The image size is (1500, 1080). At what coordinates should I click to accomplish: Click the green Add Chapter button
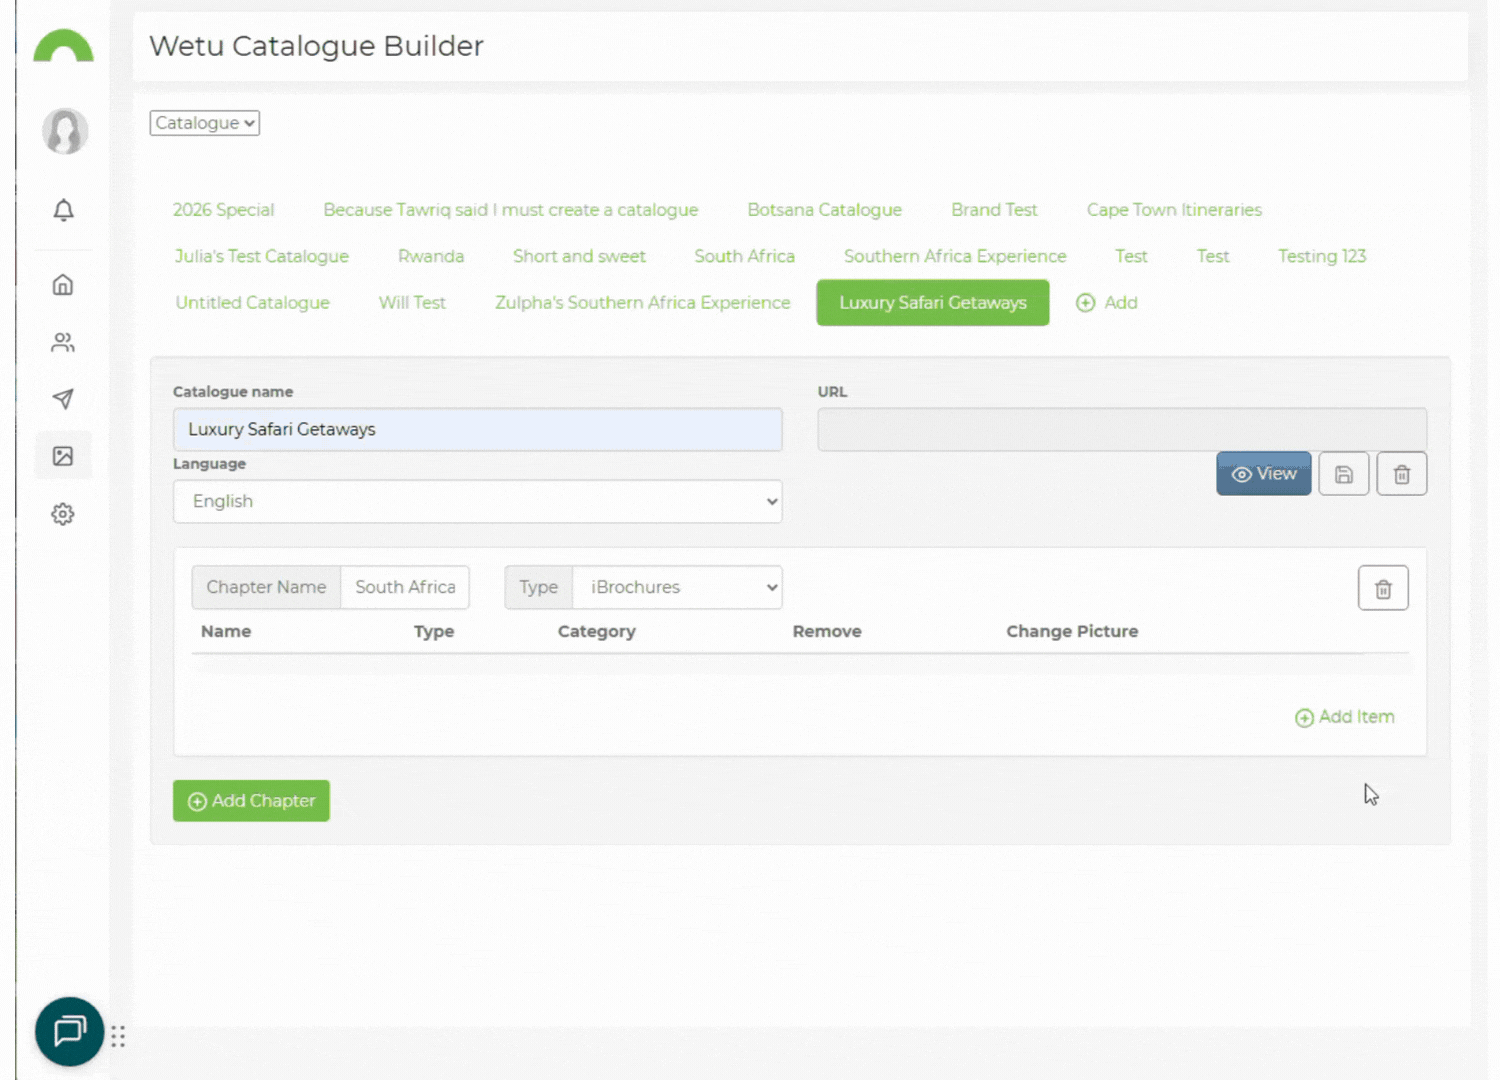(x=251, y=801)
